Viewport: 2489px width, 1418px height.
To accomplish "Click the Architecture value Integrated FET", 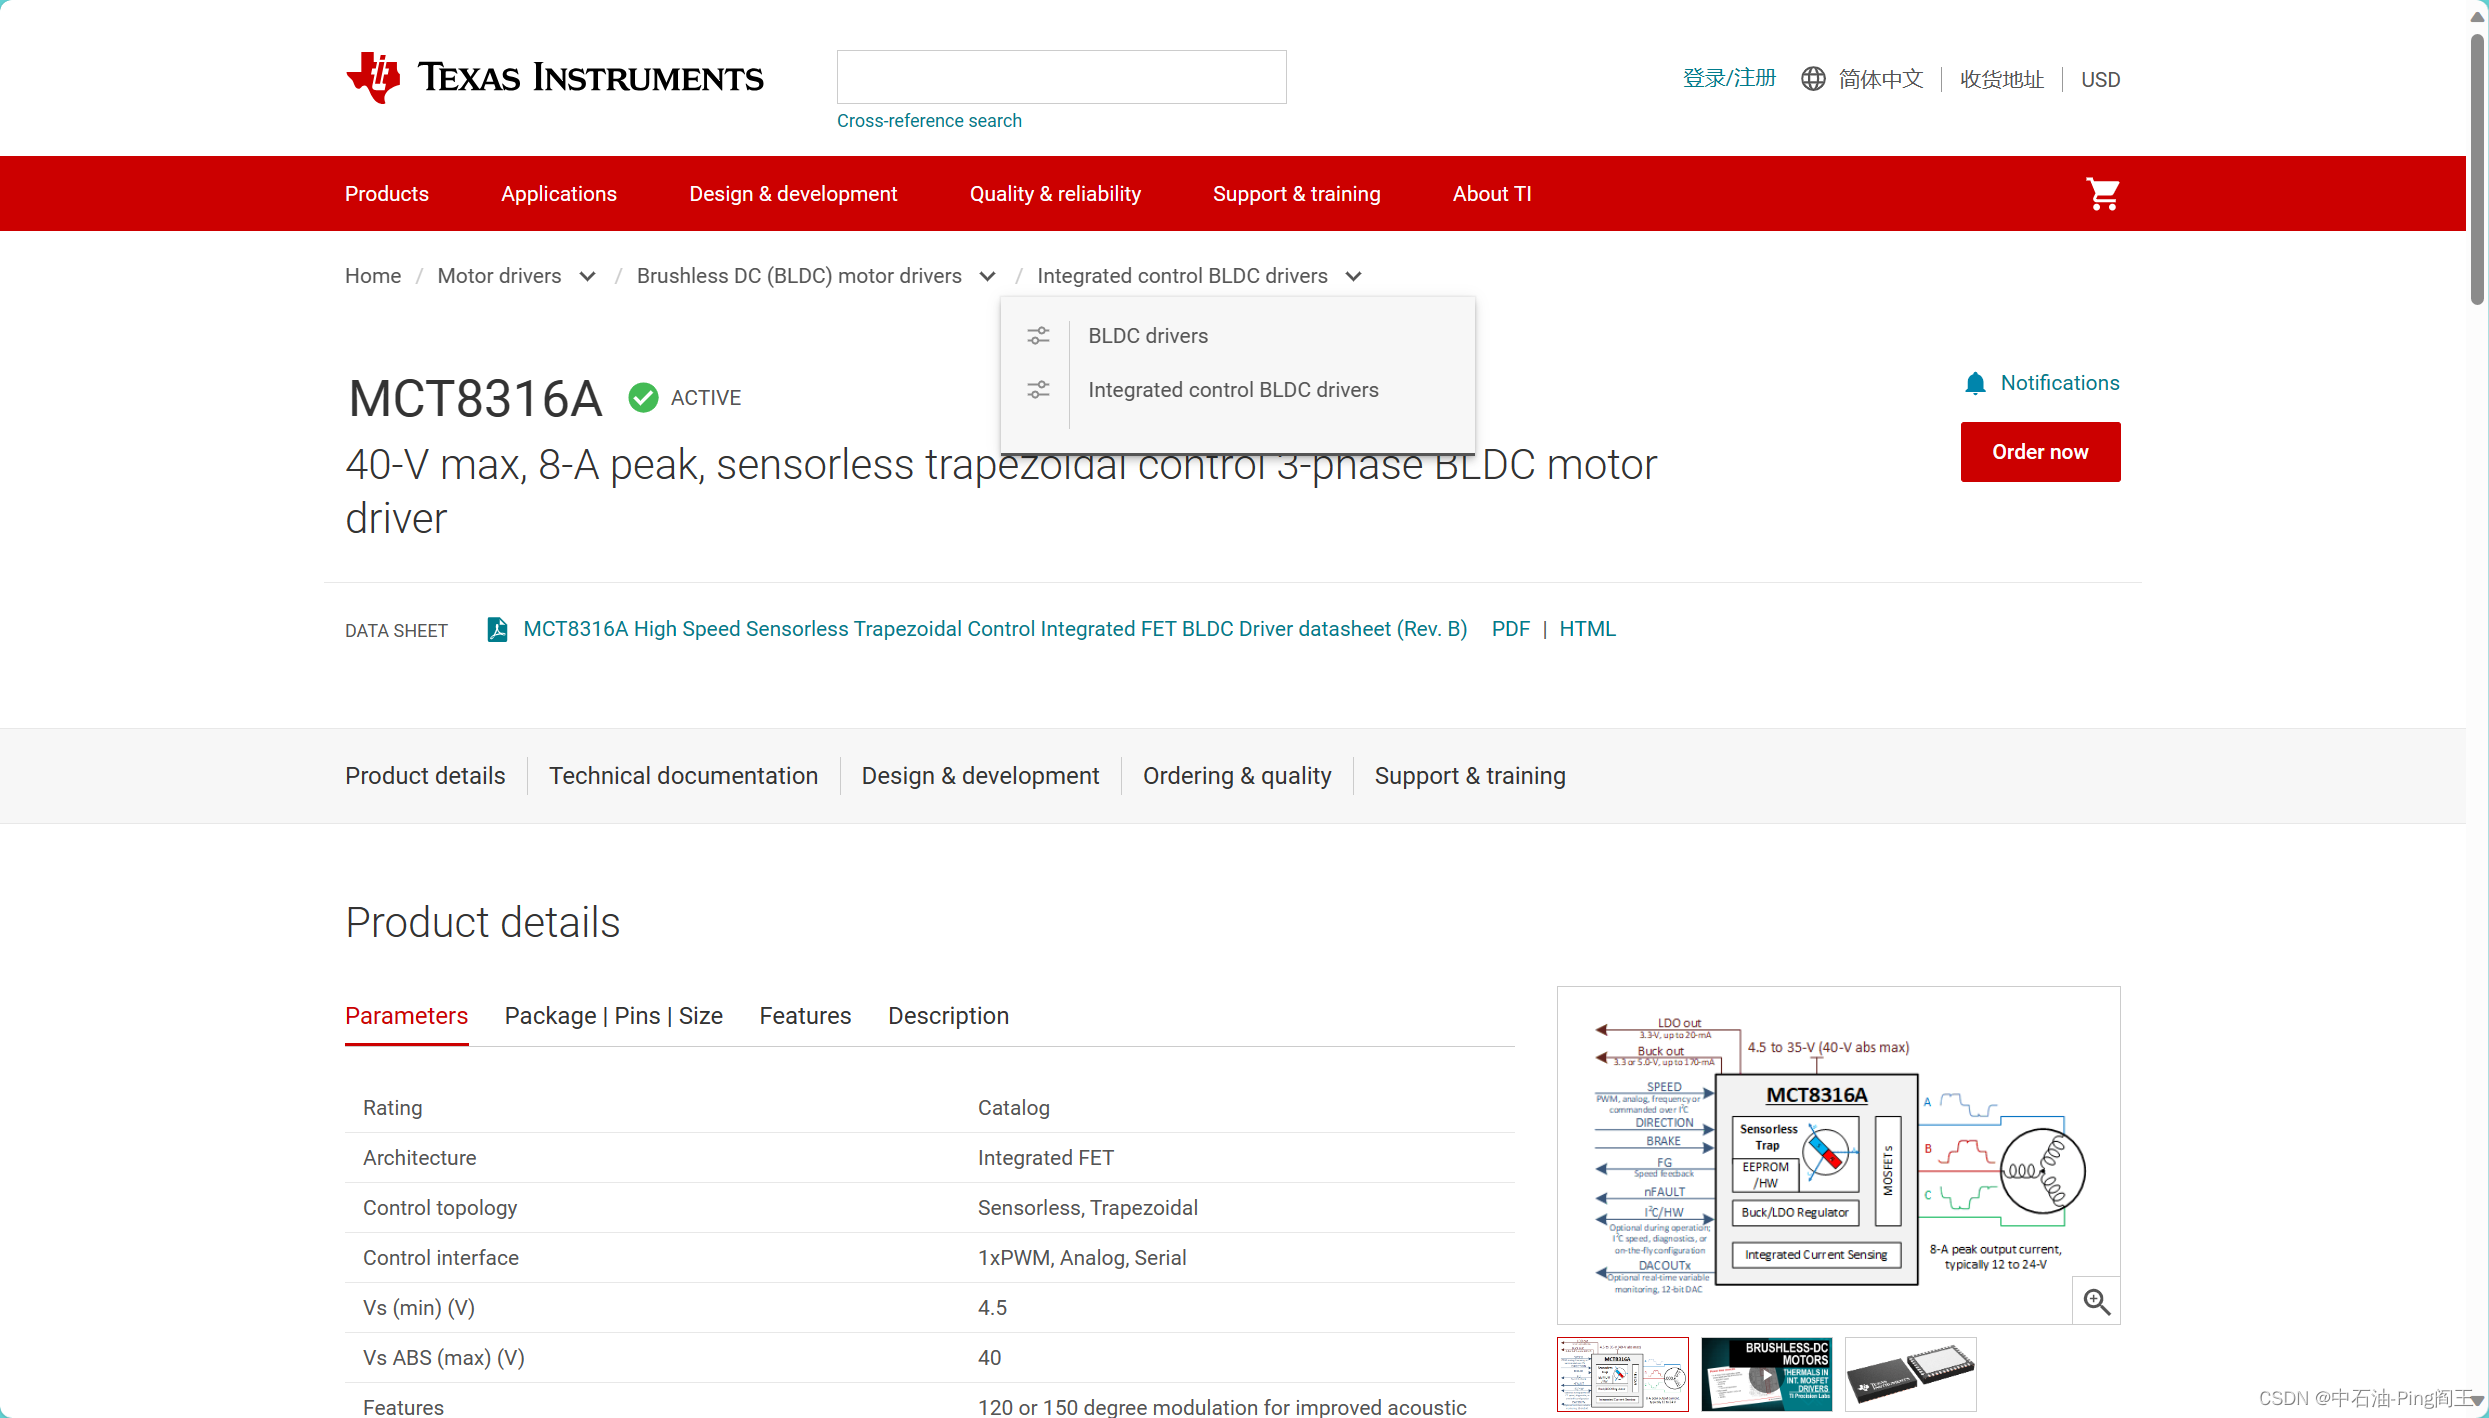I will (x=1045, y=1158).
